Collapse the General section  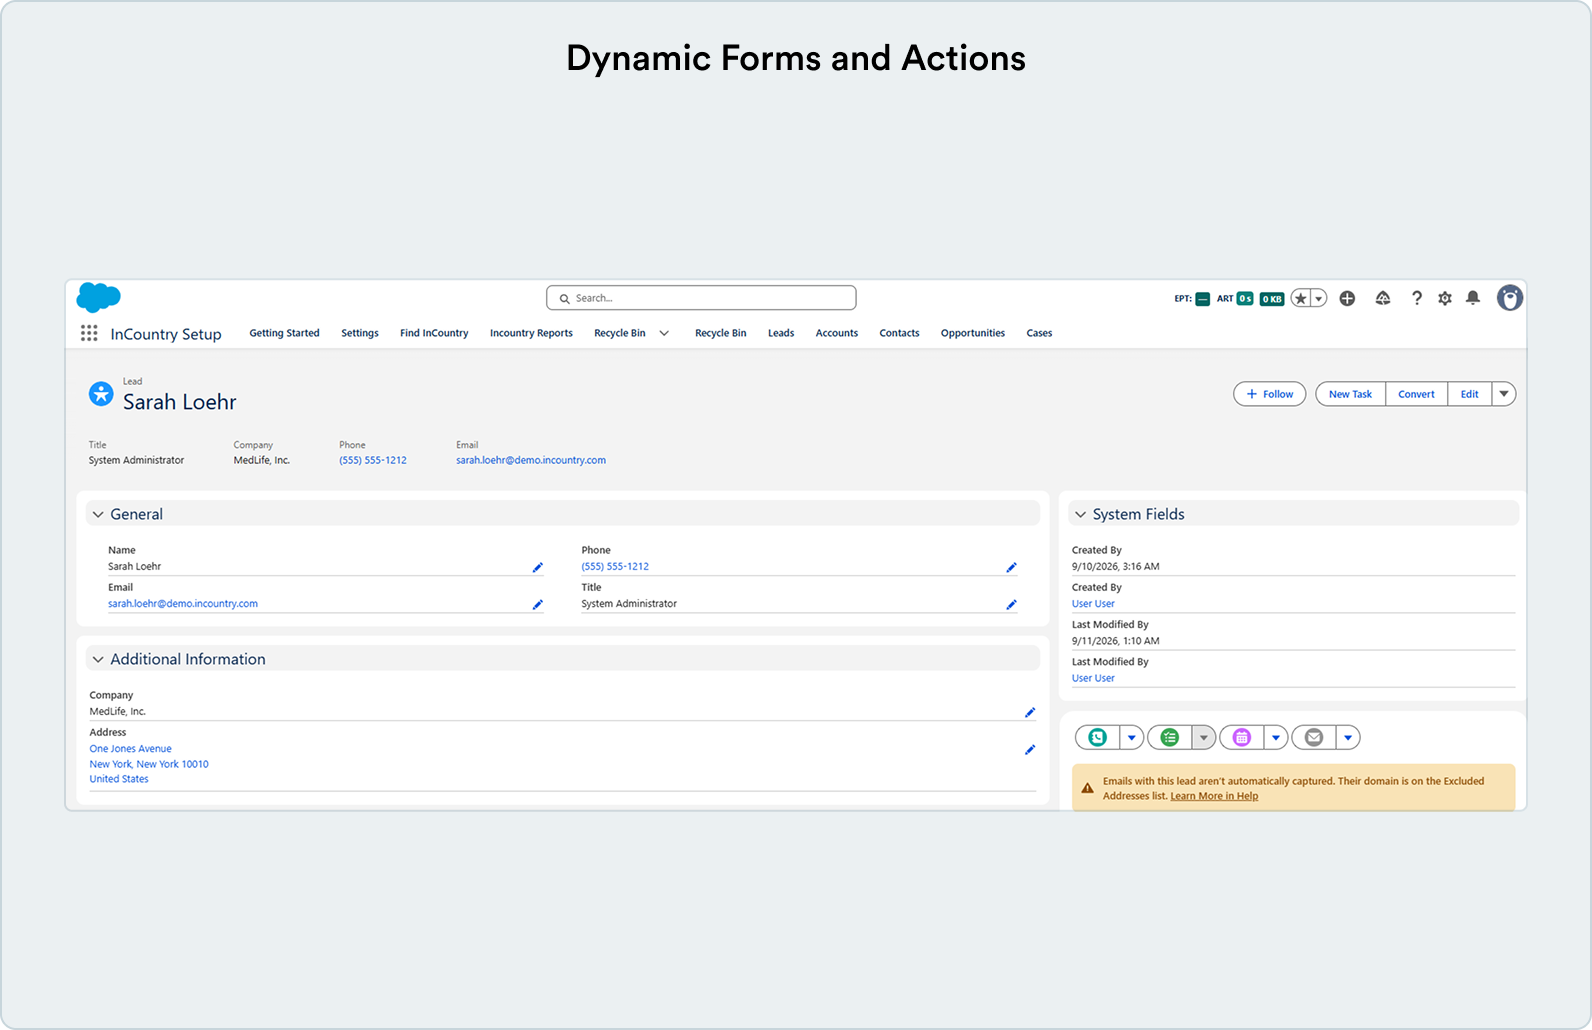[98, 514]
